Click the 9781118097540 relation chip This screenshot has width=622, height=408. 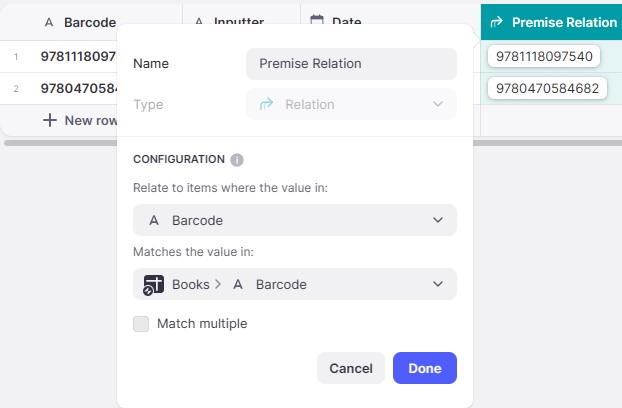click(x=545, y=55)
